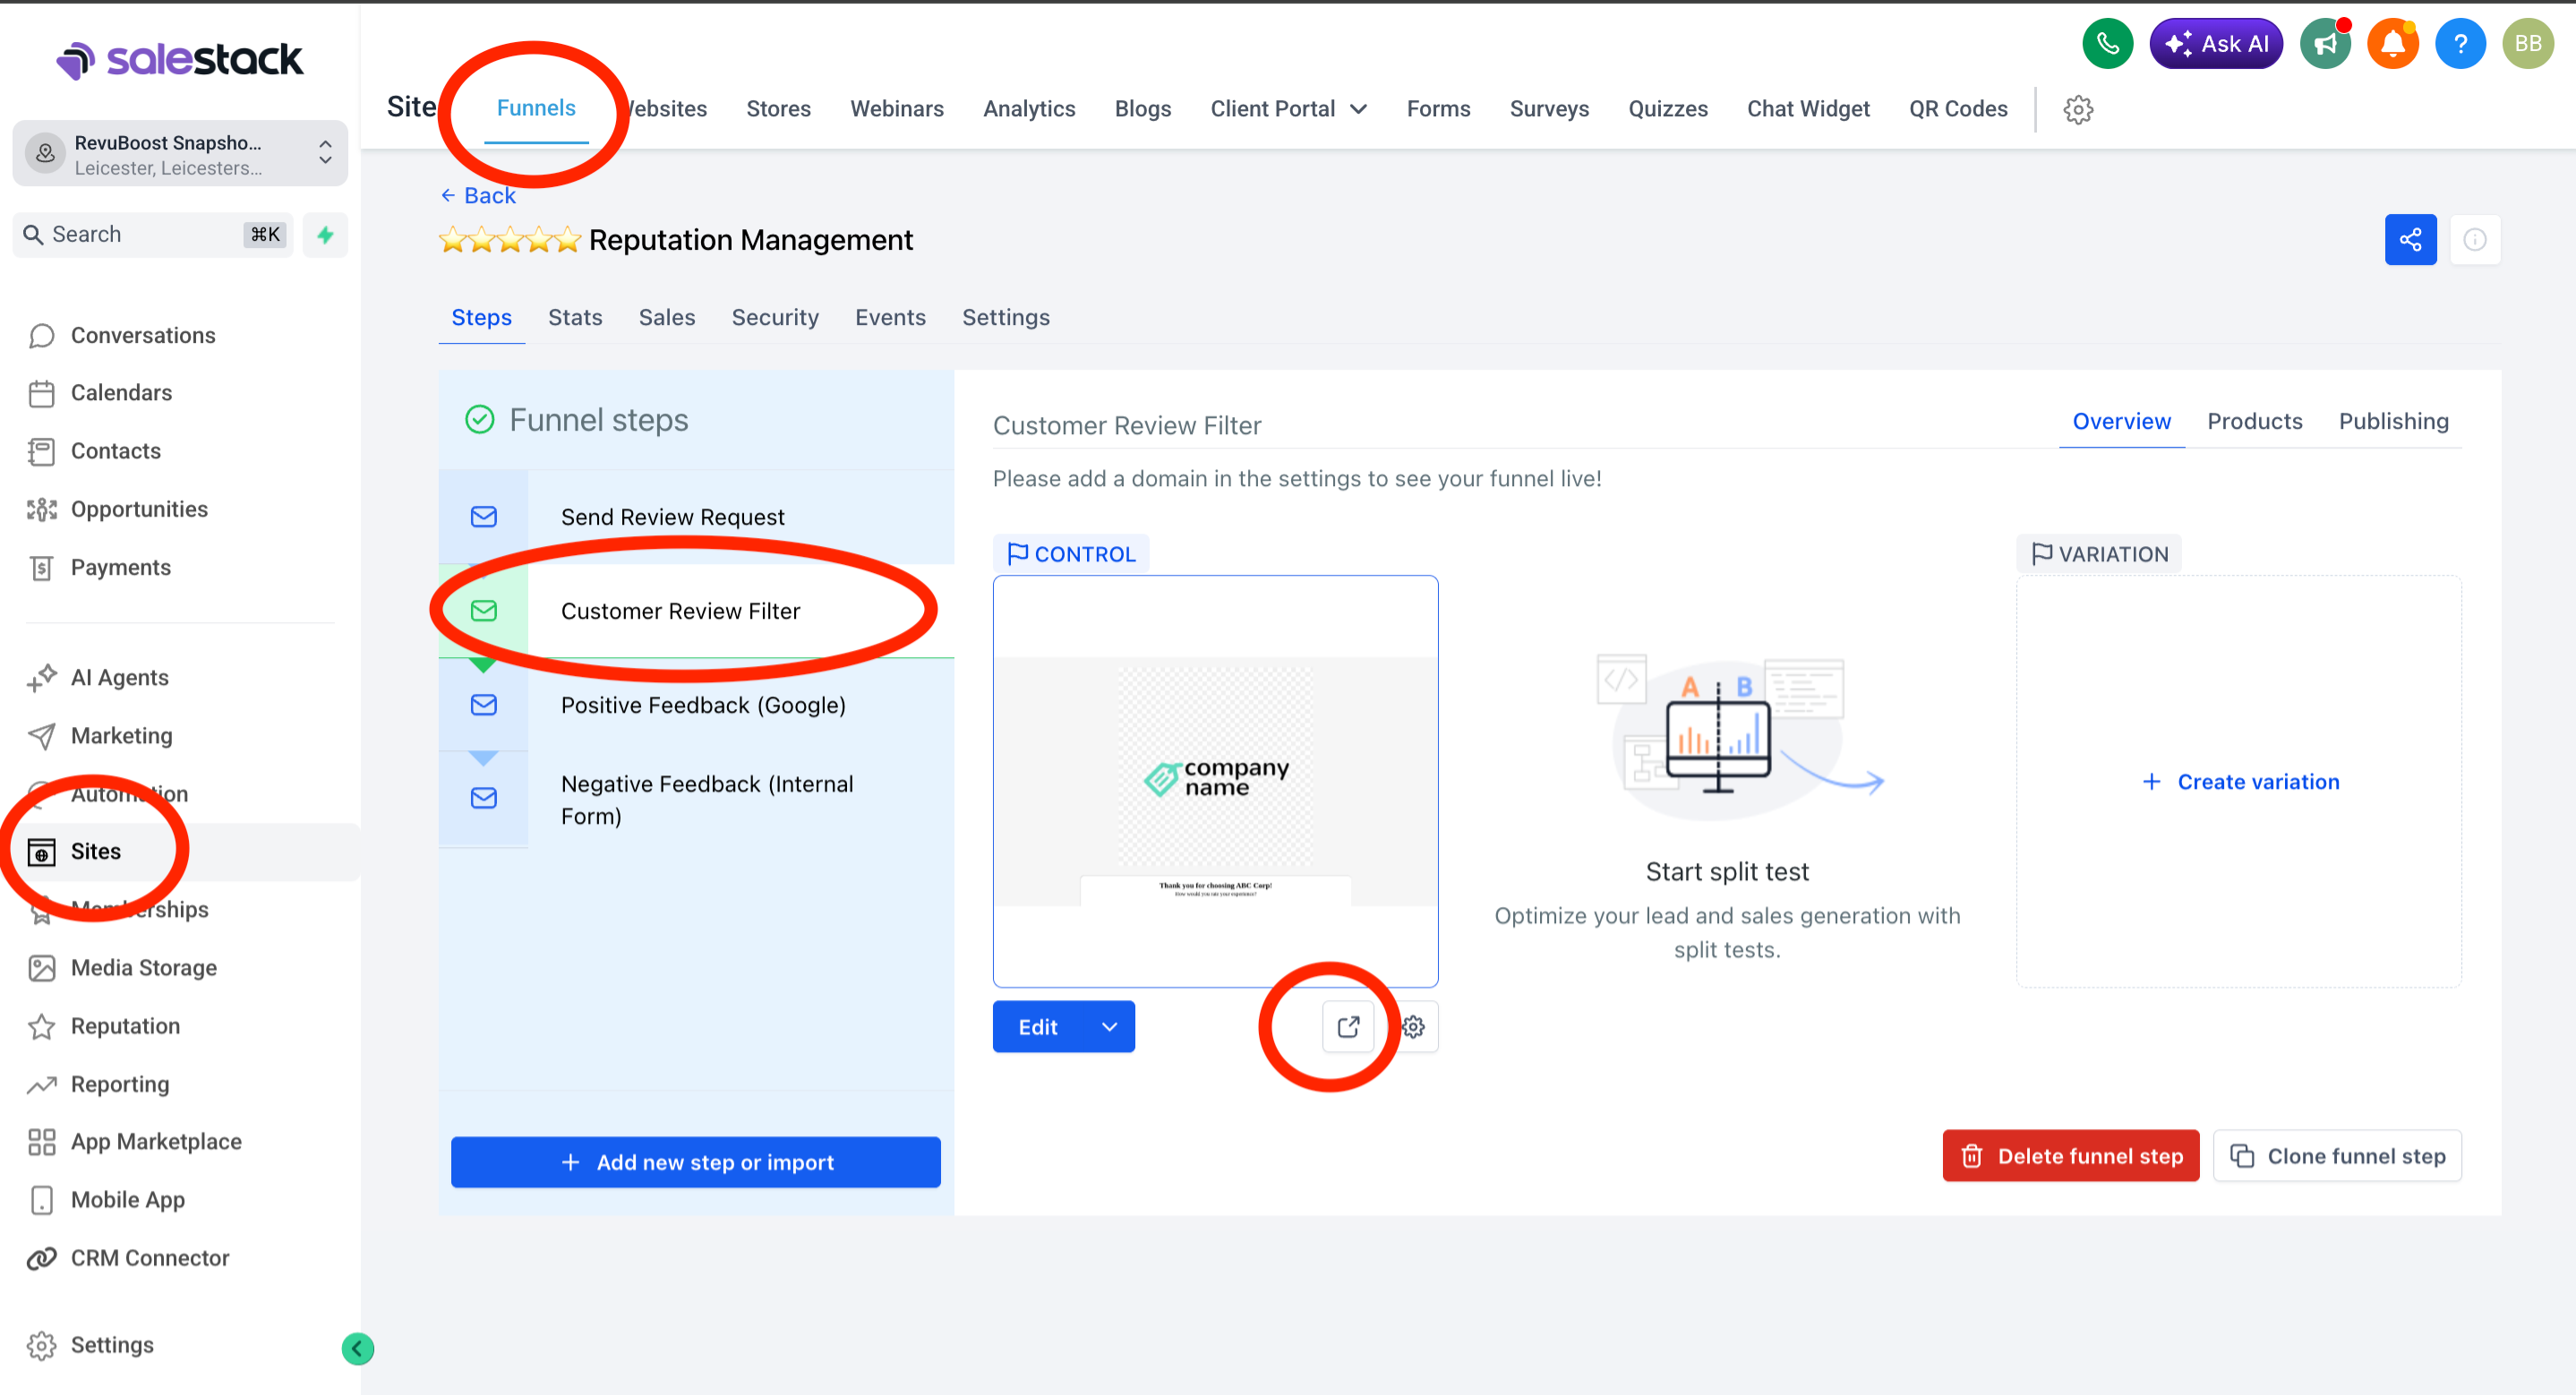Open Calendars in the sidebar

pos(121,393)
